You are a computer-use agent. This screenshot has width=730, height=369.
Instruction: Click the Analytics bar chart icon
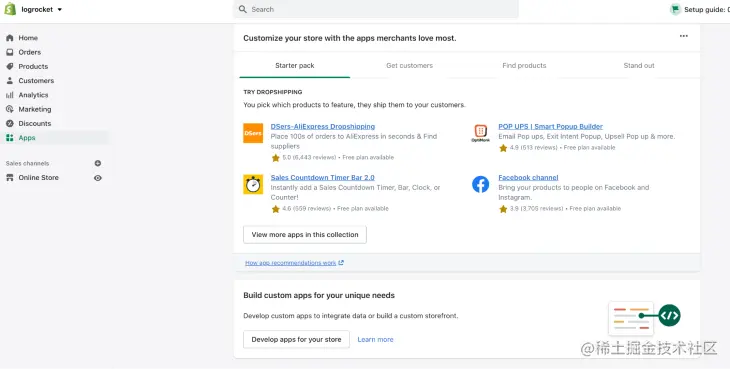pos(10,95)
